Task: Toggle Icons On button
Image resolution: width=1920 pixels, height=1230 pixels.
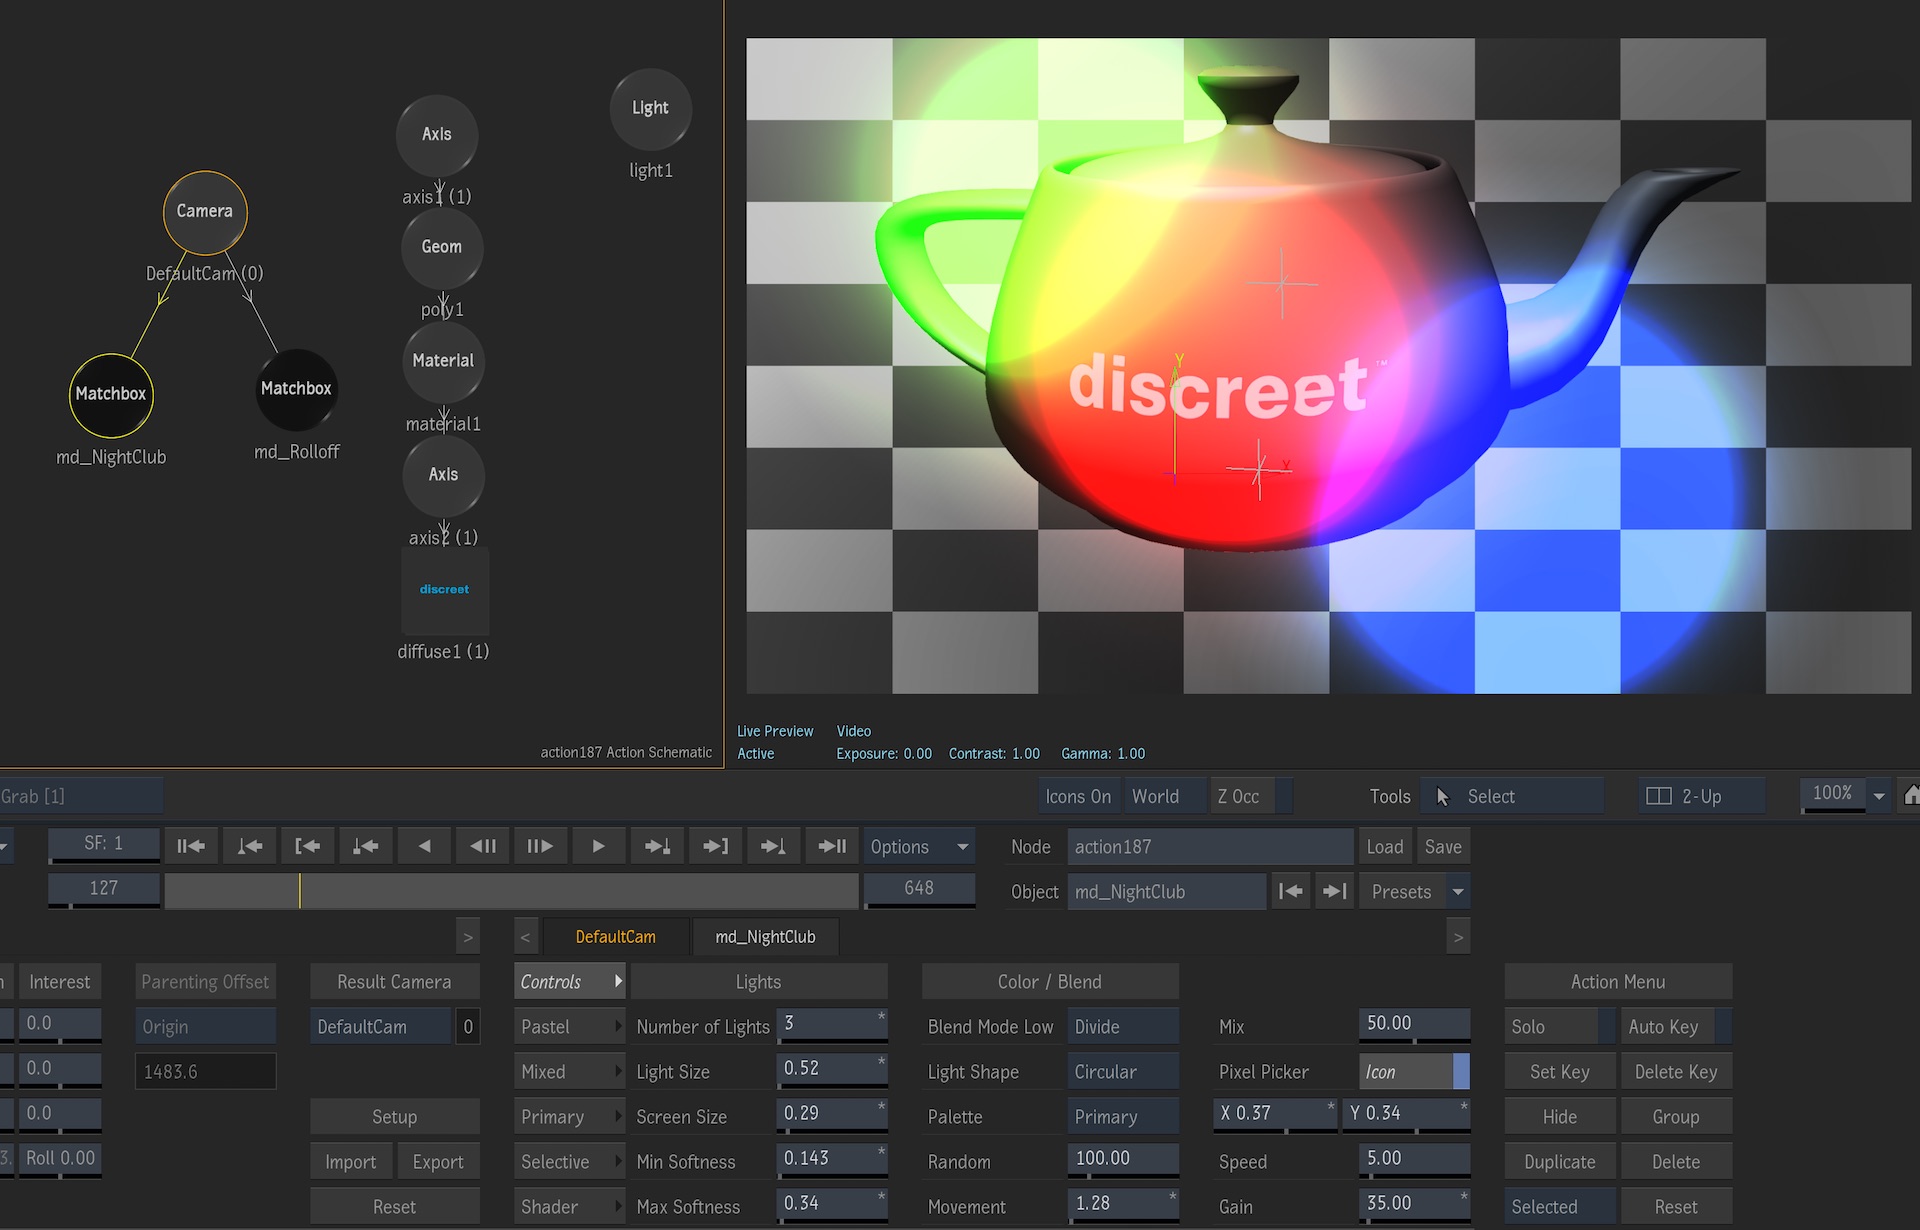Action: tap(1079, 796)
